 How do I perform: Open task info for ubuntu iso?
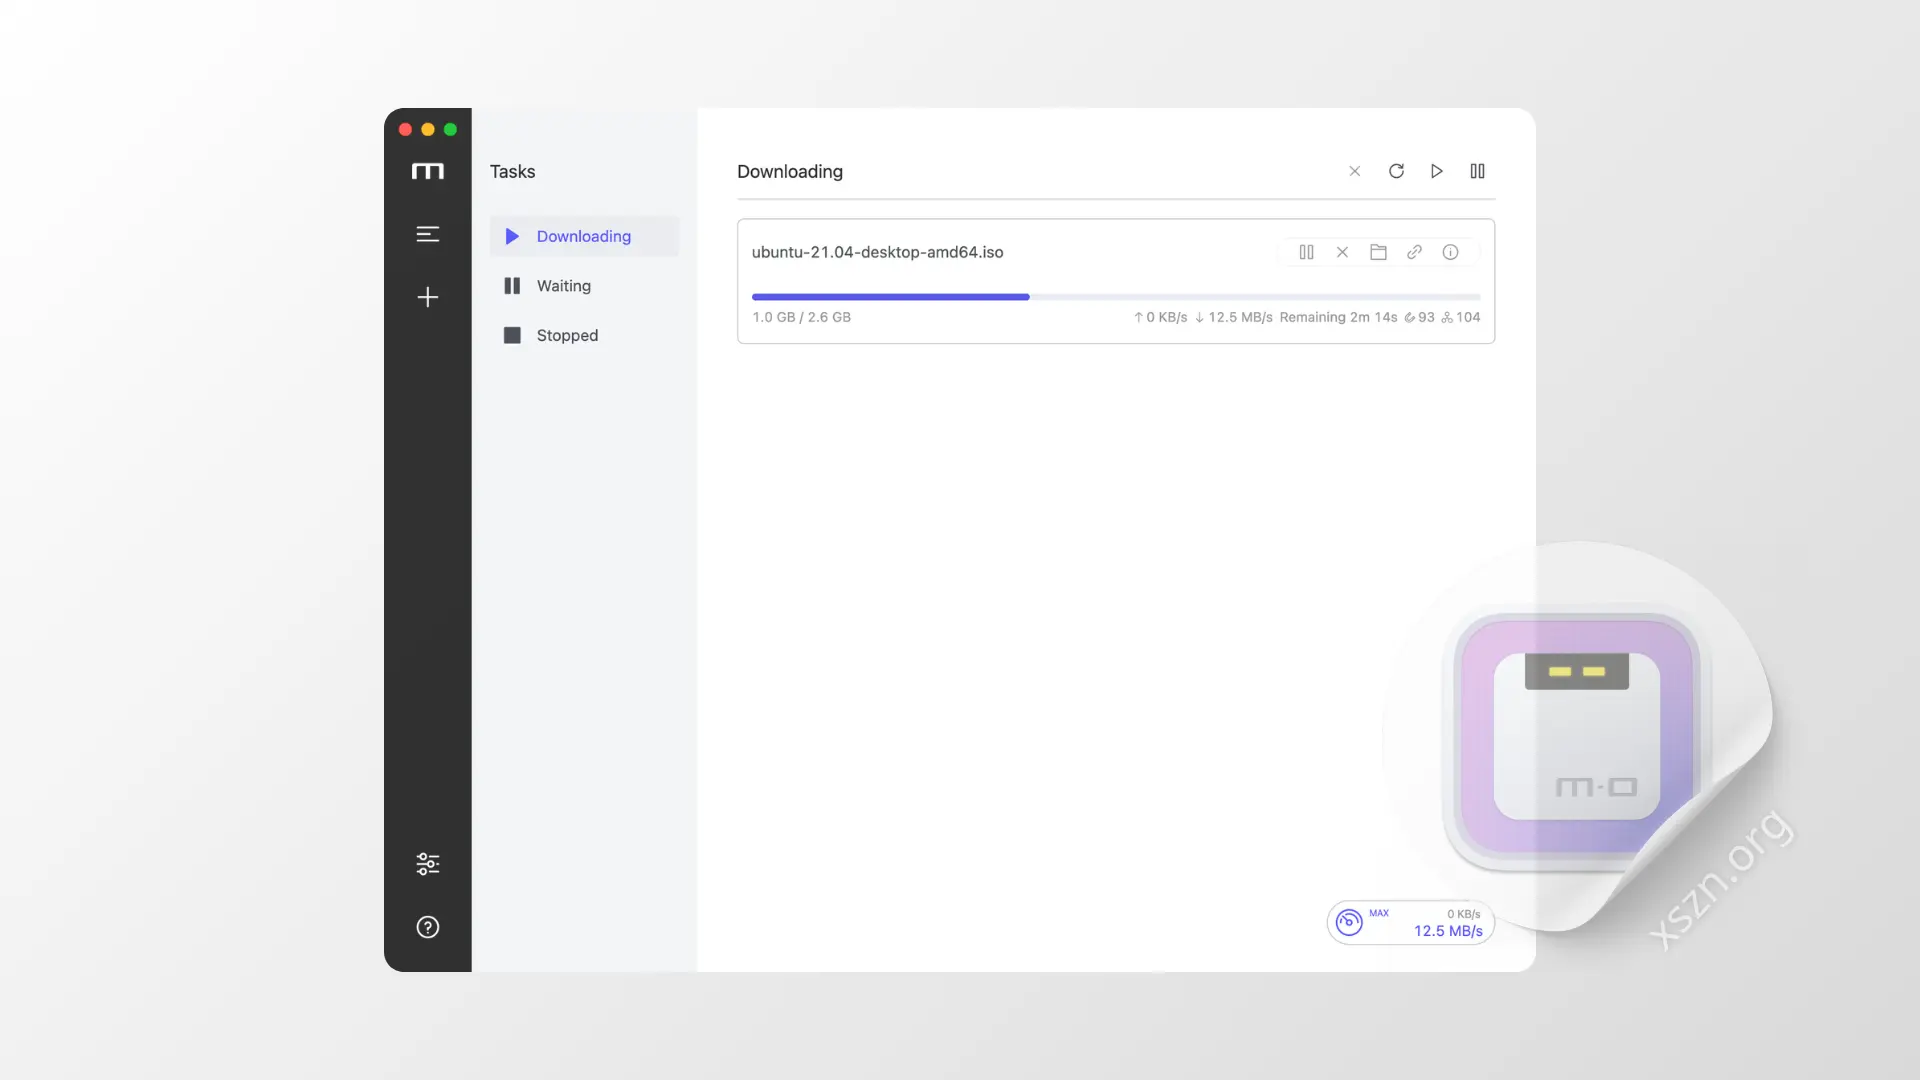[x=1450, y=252]
